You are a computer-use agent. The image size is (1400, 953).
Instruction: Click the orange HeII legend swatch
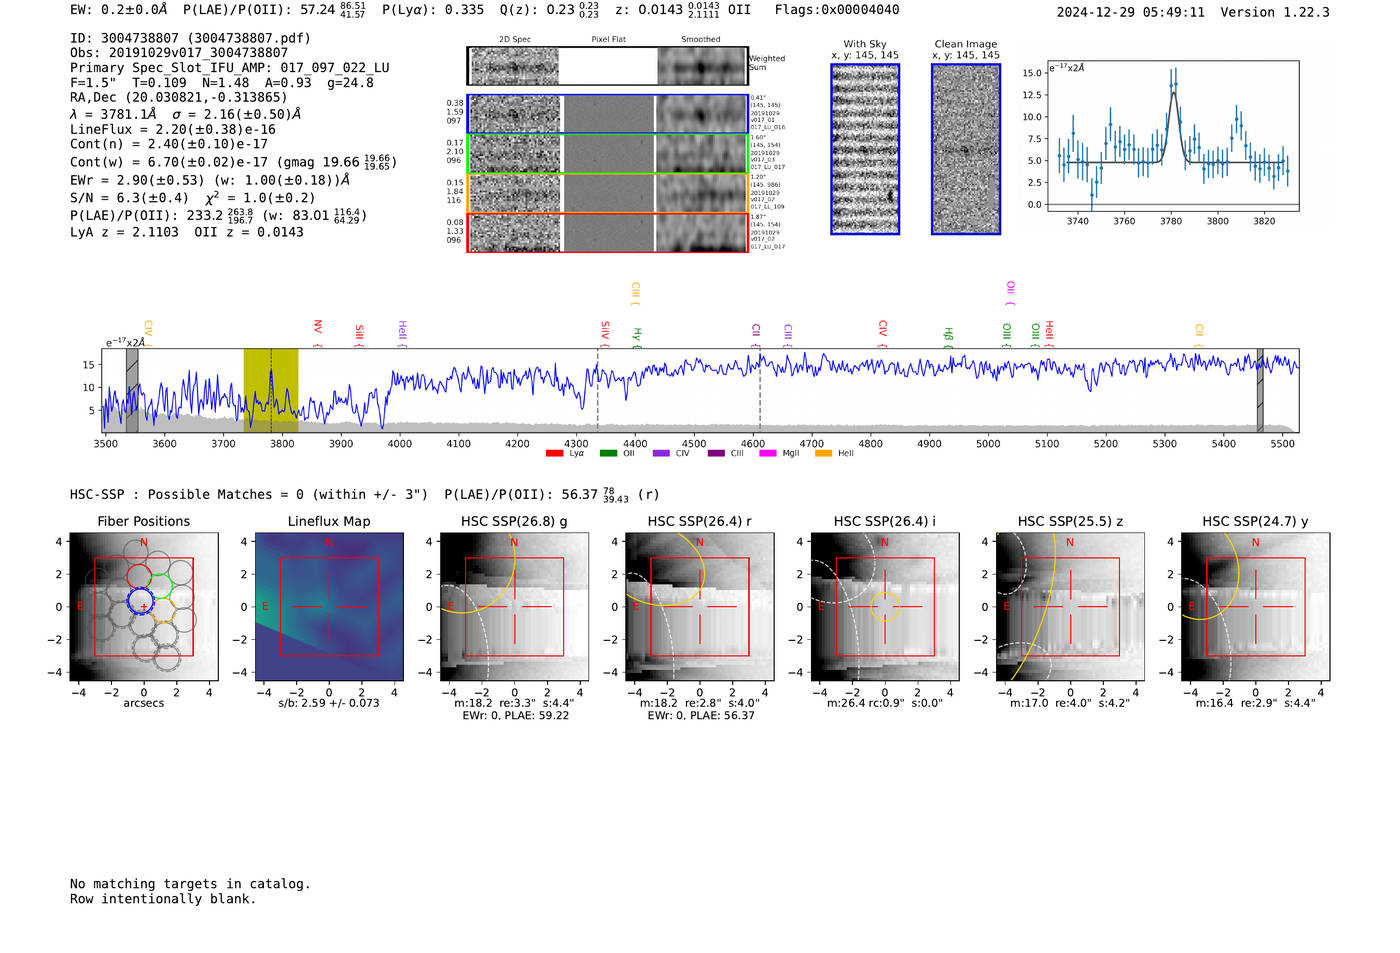point(823,453)
